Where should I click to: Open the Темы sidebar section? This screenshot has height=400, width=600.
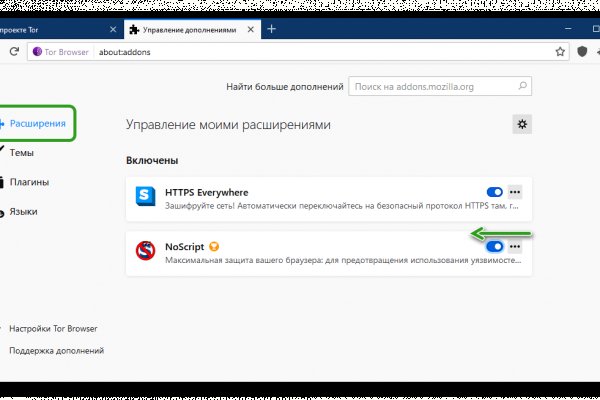pos(22,153)
